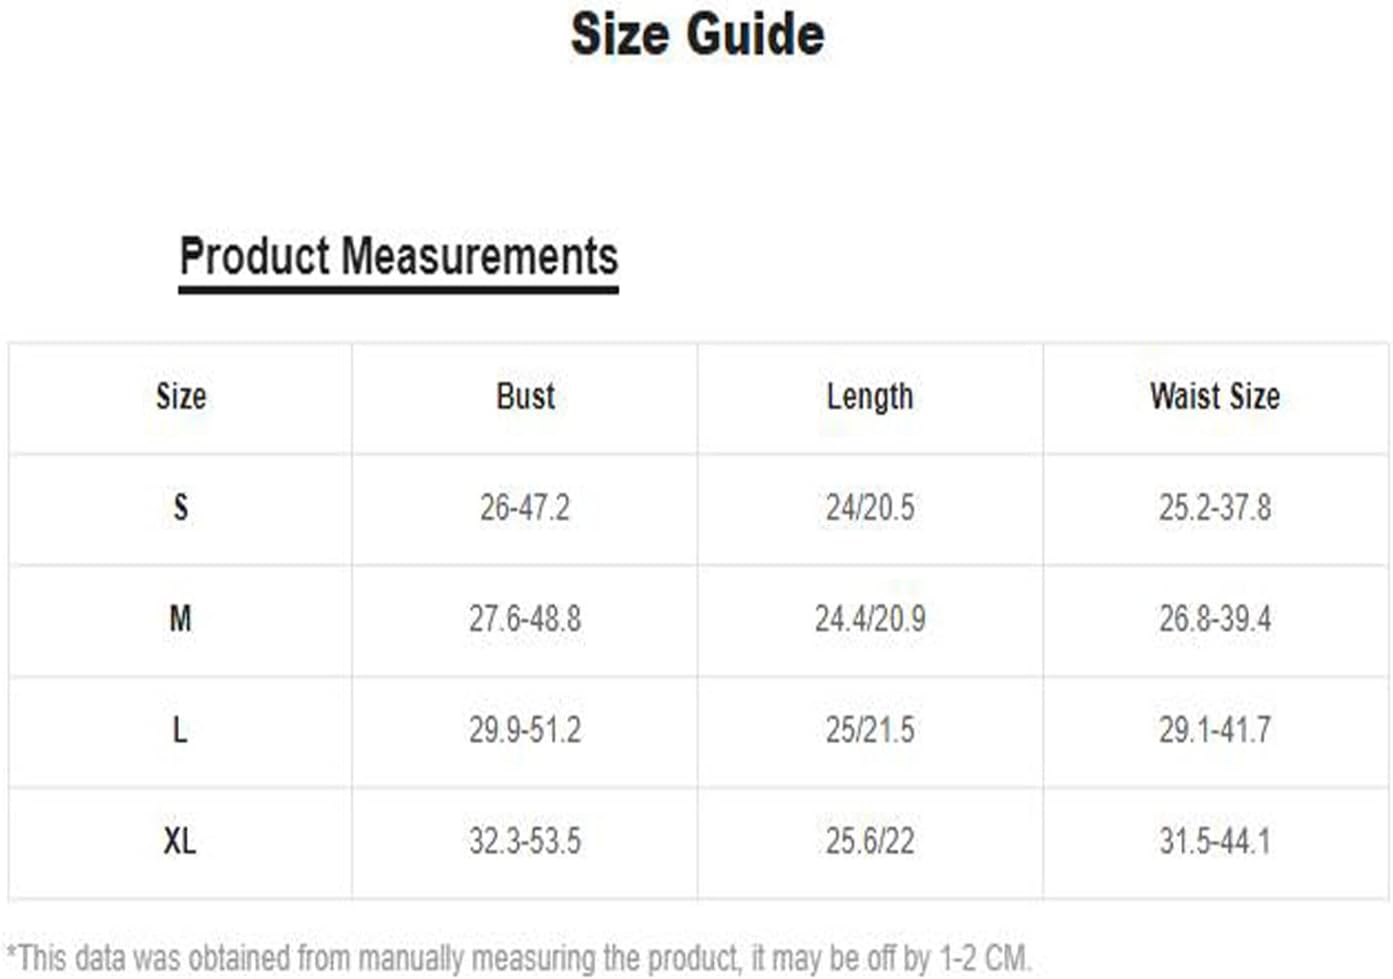
Task: Click length value 24/20.5
Action: click(870, 508)
